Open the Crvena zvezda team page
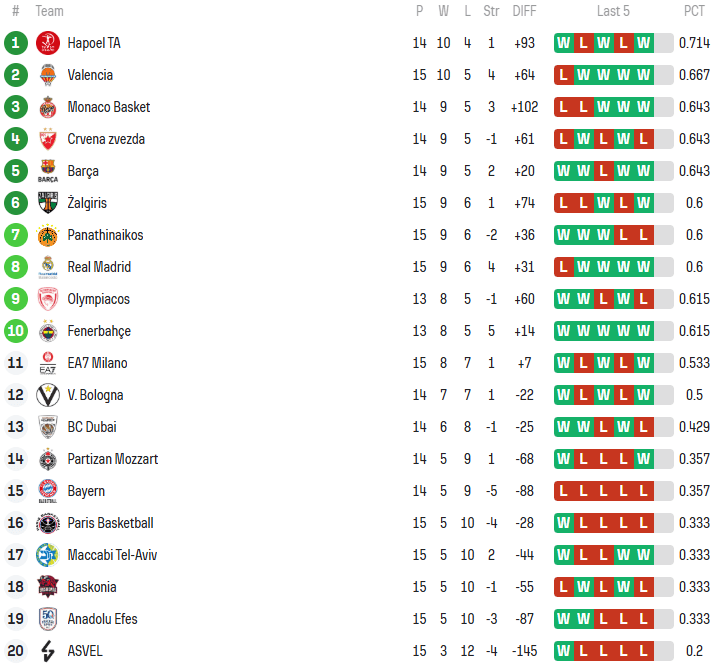Screen dimensions: 718x669 [106, 139]
